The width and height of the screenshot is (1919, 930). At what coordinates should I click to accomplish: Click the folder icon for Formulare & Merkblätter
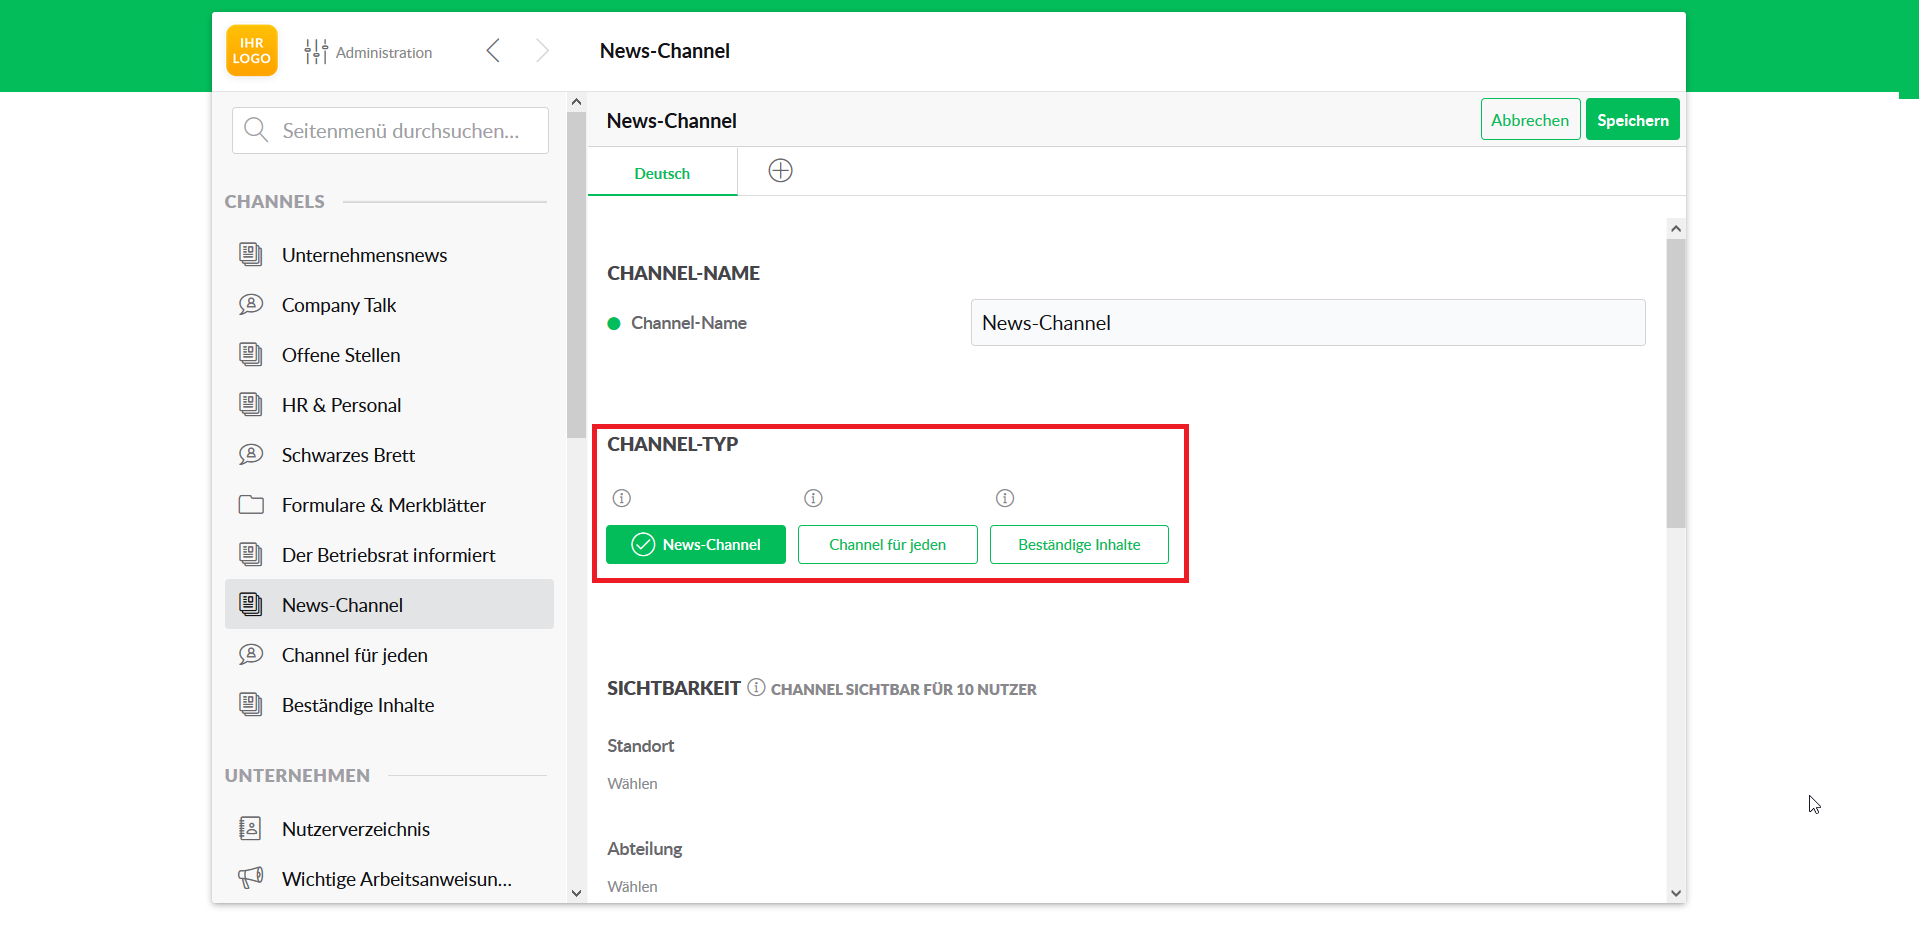pyautogui.click(x=250, y=504)
